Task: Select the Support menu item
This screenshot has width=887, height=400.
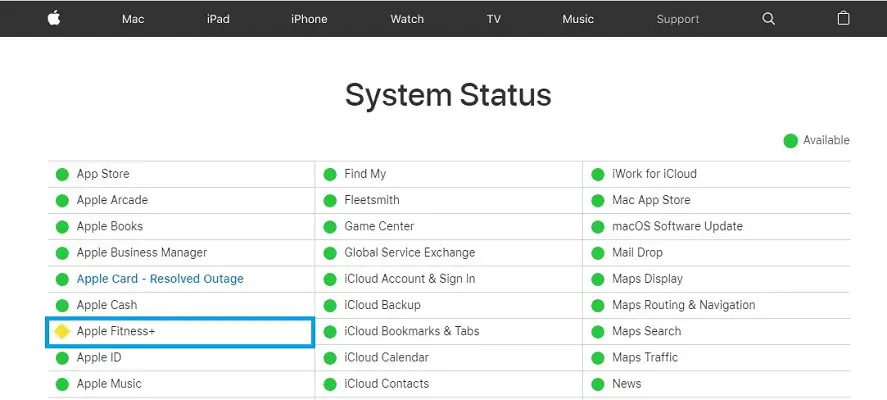Action: point(678,19)
